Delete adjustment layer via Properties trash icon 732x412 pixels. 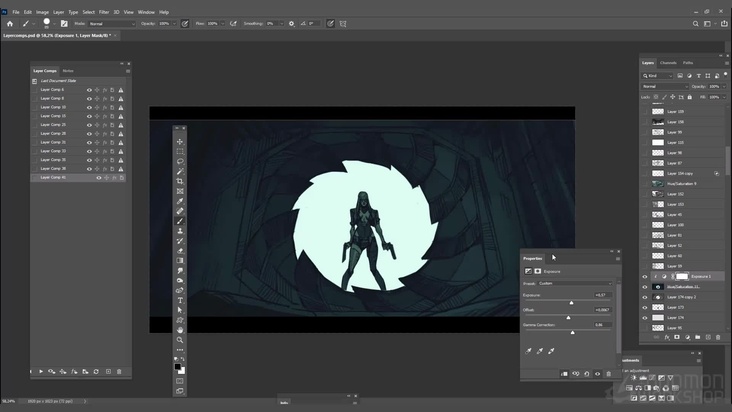tap(608, 374)
